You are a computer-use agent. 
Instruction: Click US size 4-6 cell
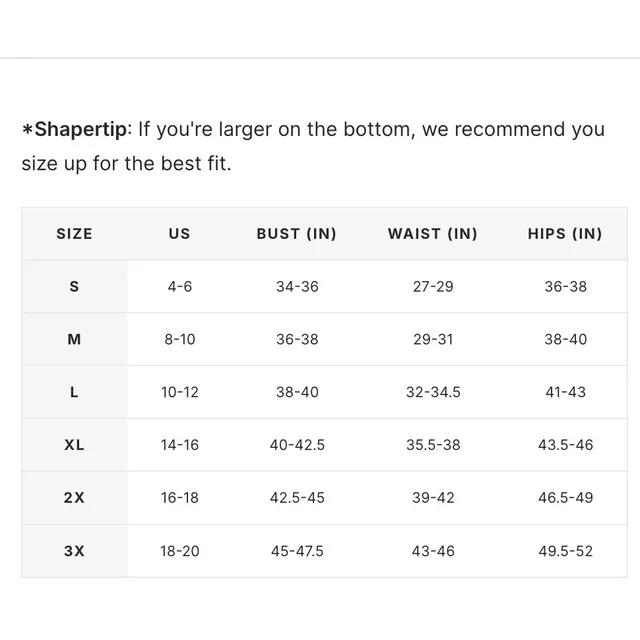(x=180, y=287)
